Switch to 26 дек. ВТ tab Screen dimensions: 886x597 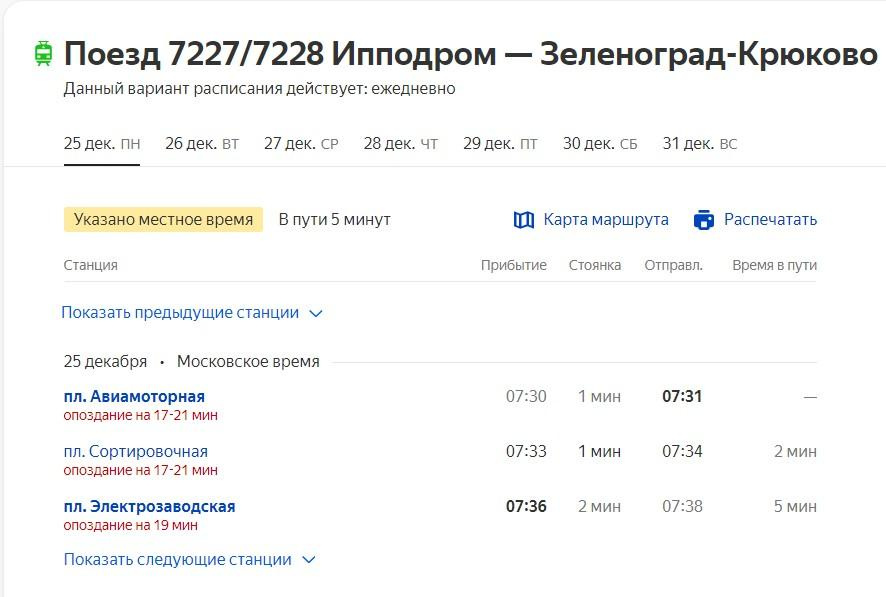click(202, 144)
